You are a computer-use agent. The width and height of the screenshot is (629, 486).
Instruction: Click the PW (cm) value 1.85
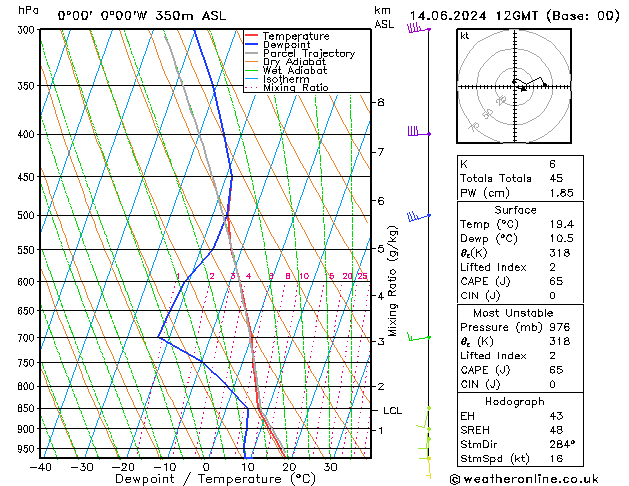561,192
